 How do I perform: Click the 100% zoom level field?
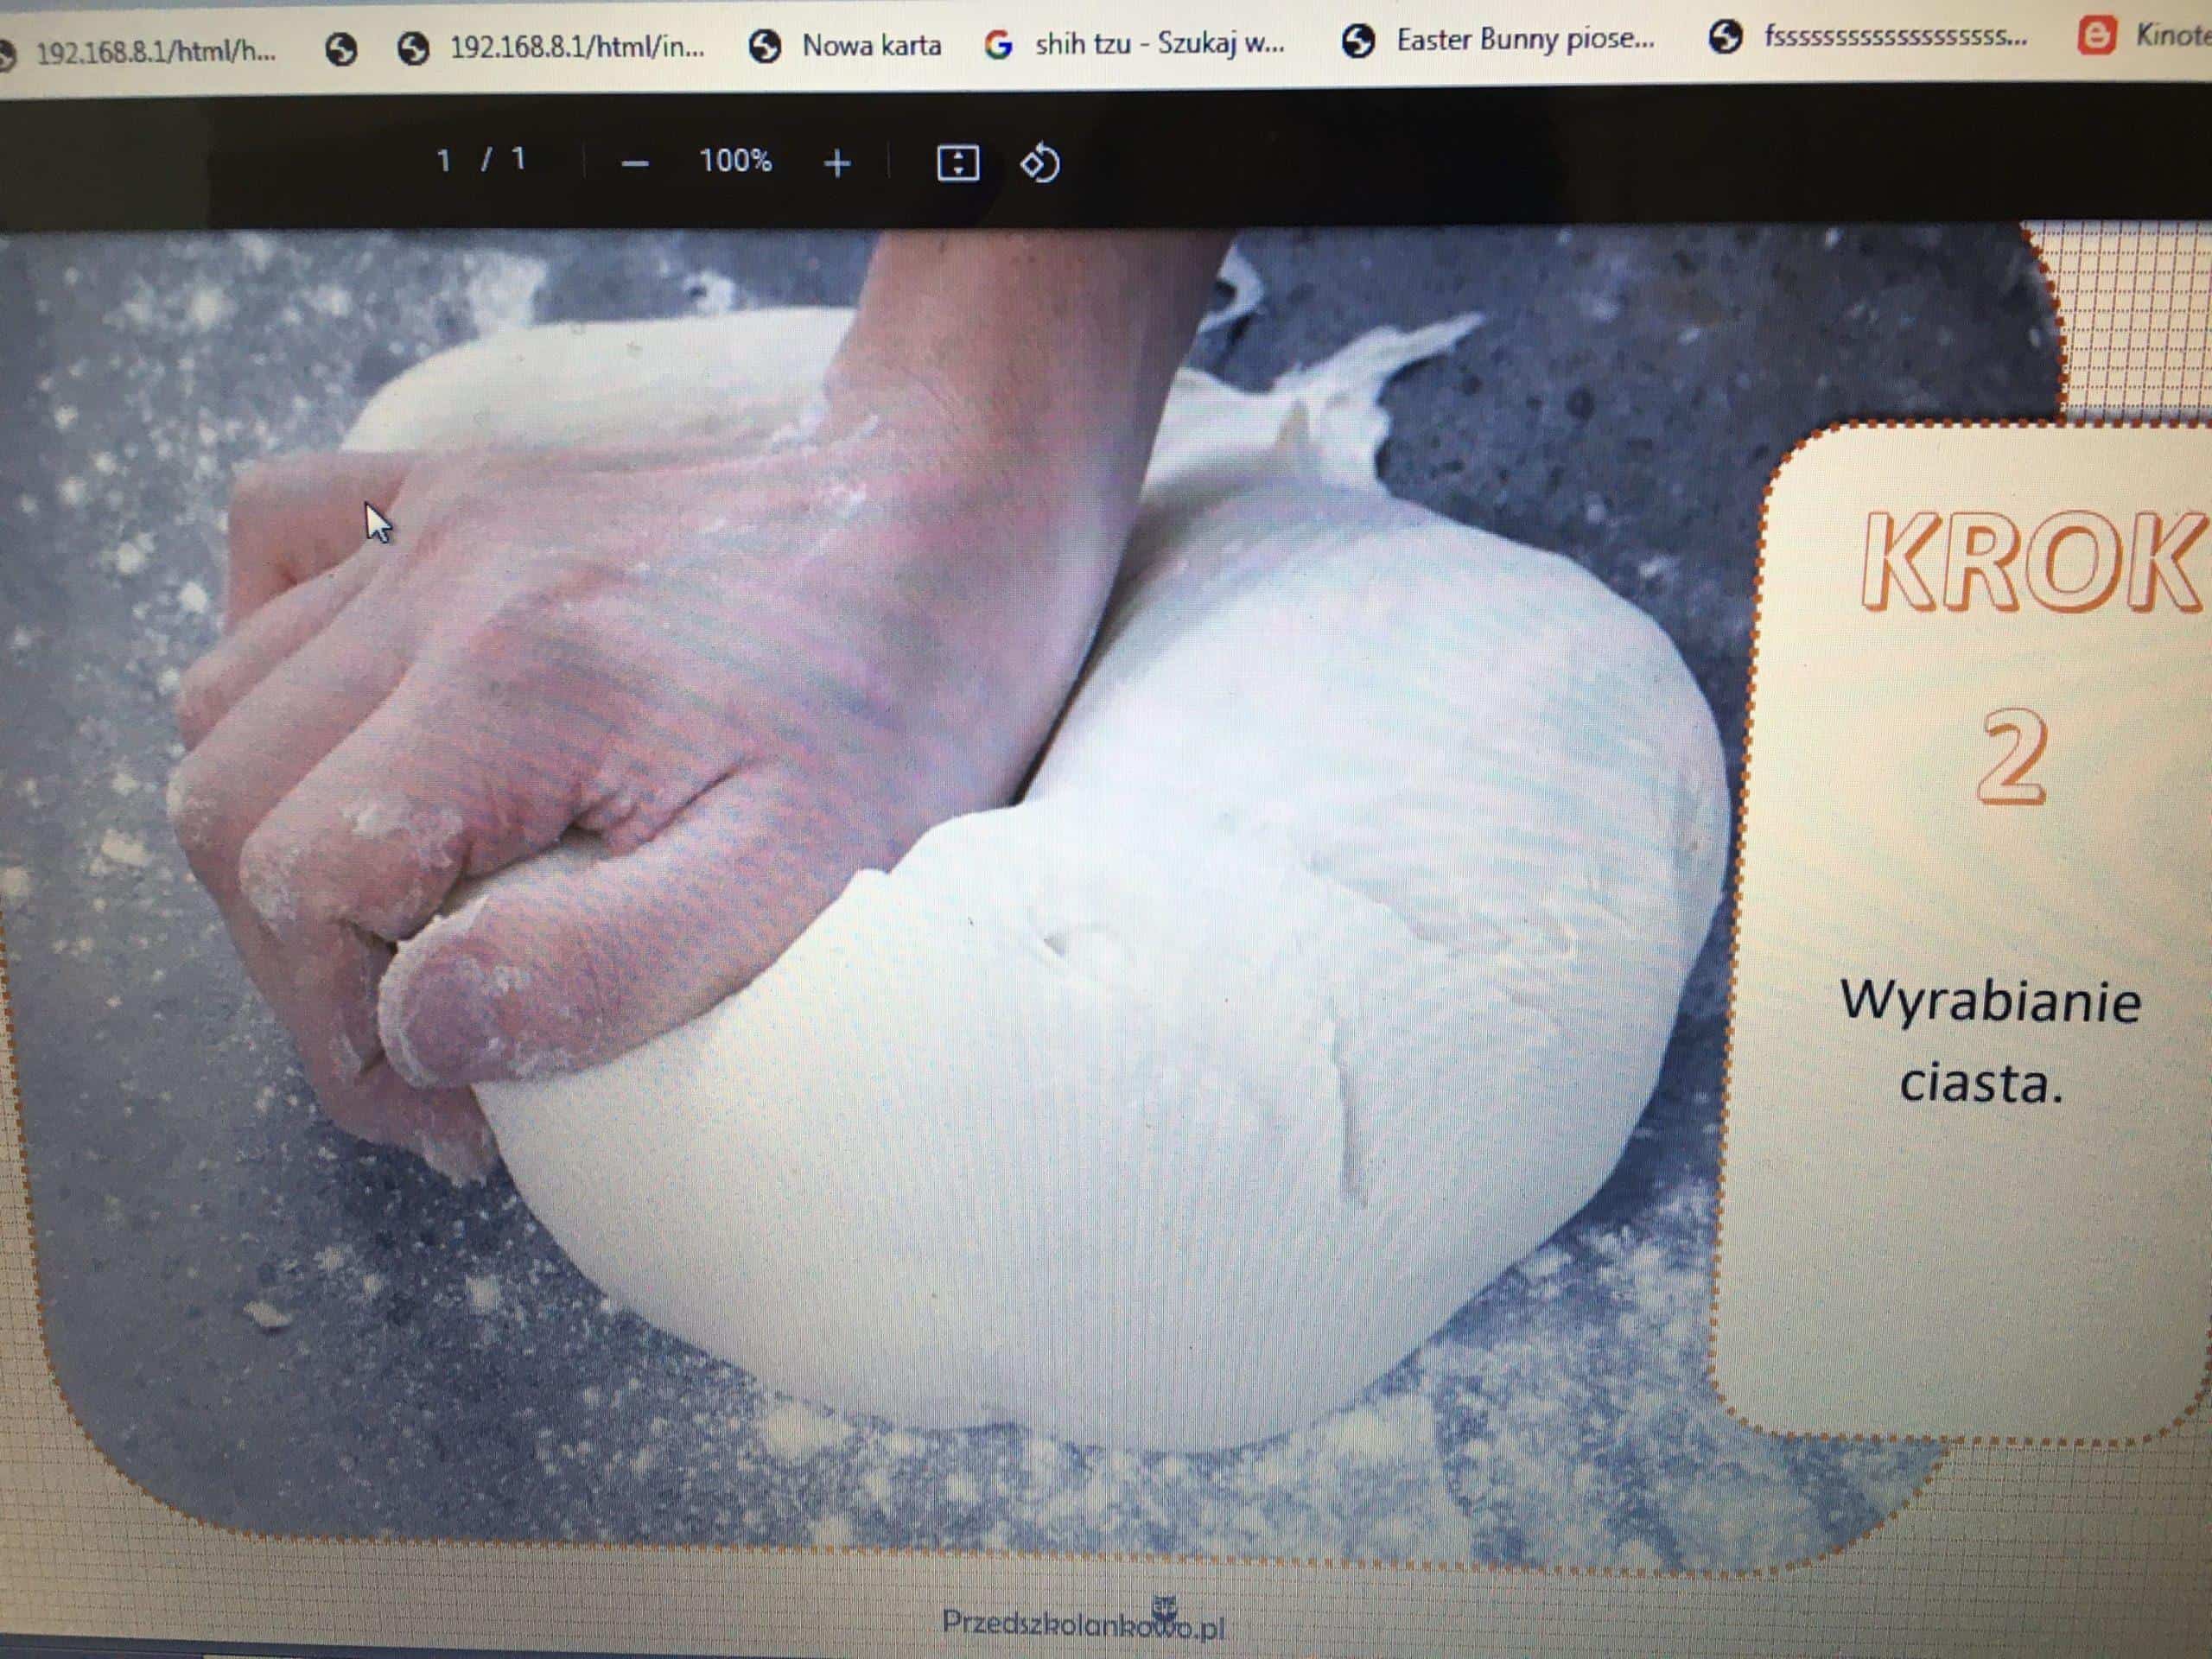click(x=735, y=161)
